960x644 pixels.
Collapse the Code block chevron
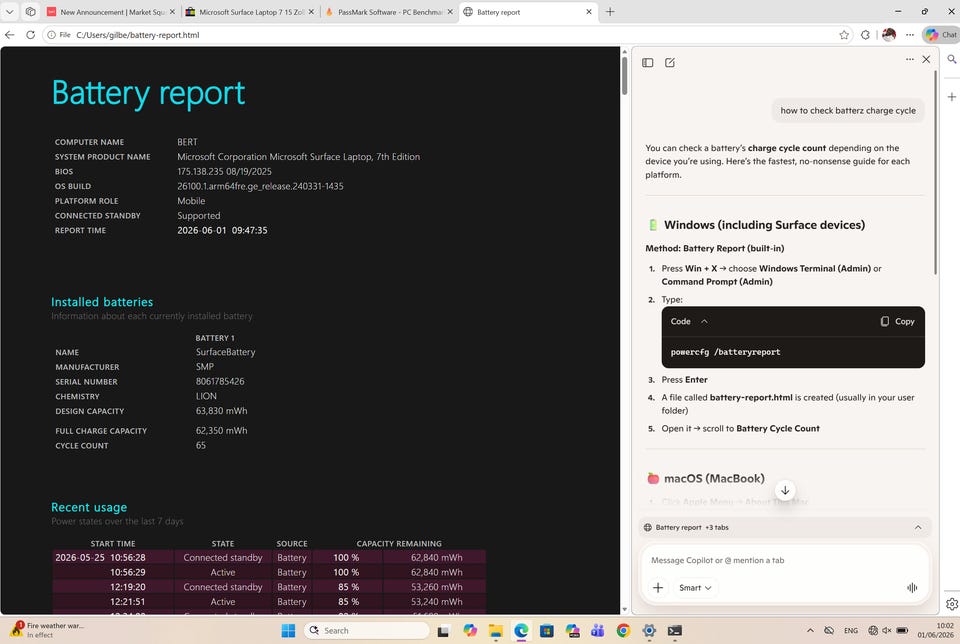704,321
